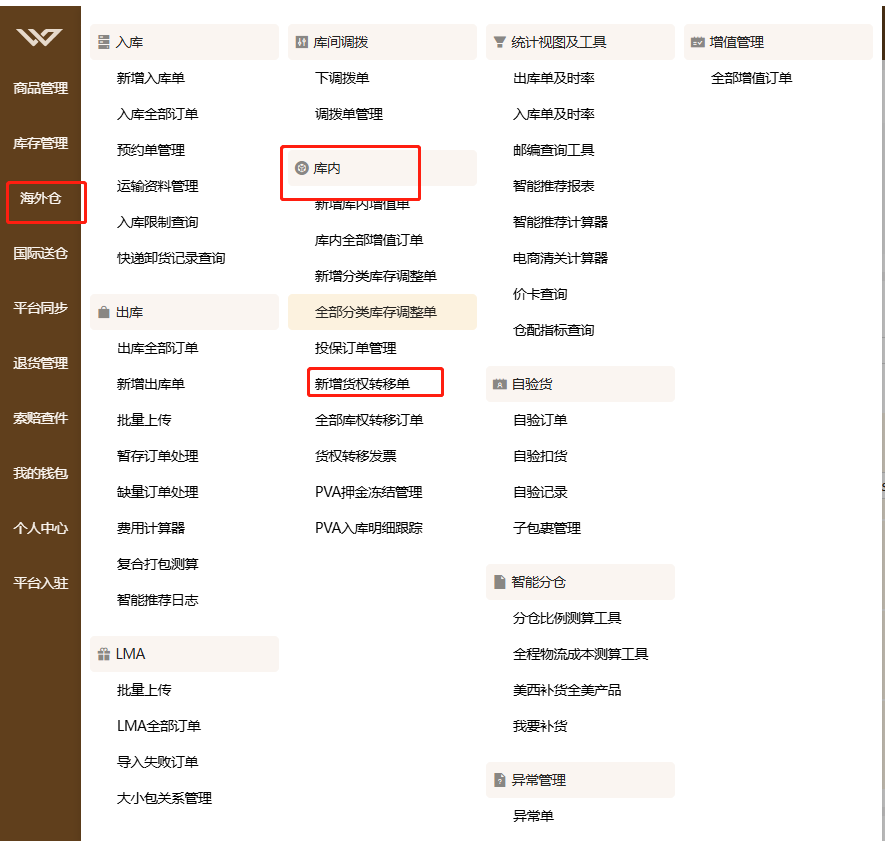Image resolution: width=885 pixels, height=841 pixels.
Task: Click the 库间调拨 section icon
Action: [x=302, y=42]
